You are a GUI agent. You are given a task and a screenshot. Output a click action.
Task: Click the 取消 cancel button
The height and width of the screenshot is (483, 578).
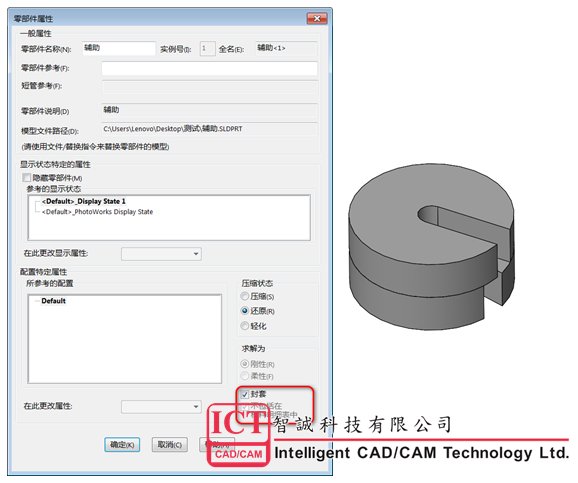pos(170,445)
